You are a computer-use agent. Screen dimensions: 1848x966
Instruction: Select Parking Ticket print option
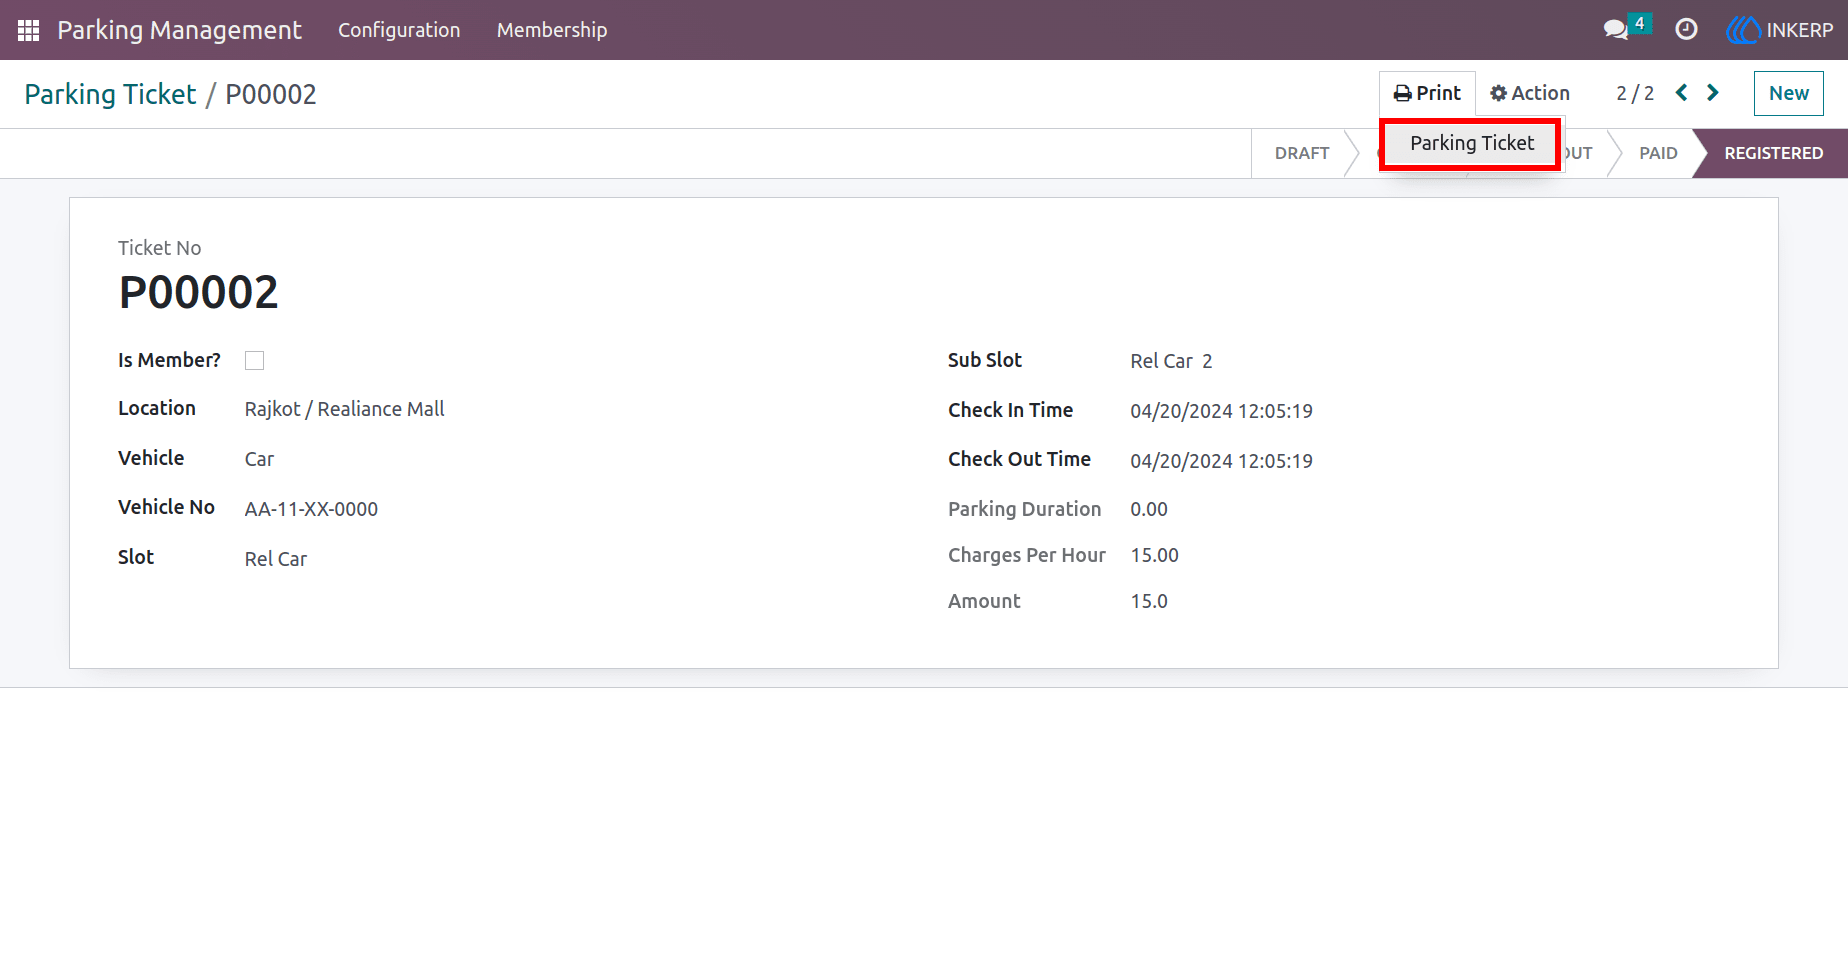[1471, 143]
